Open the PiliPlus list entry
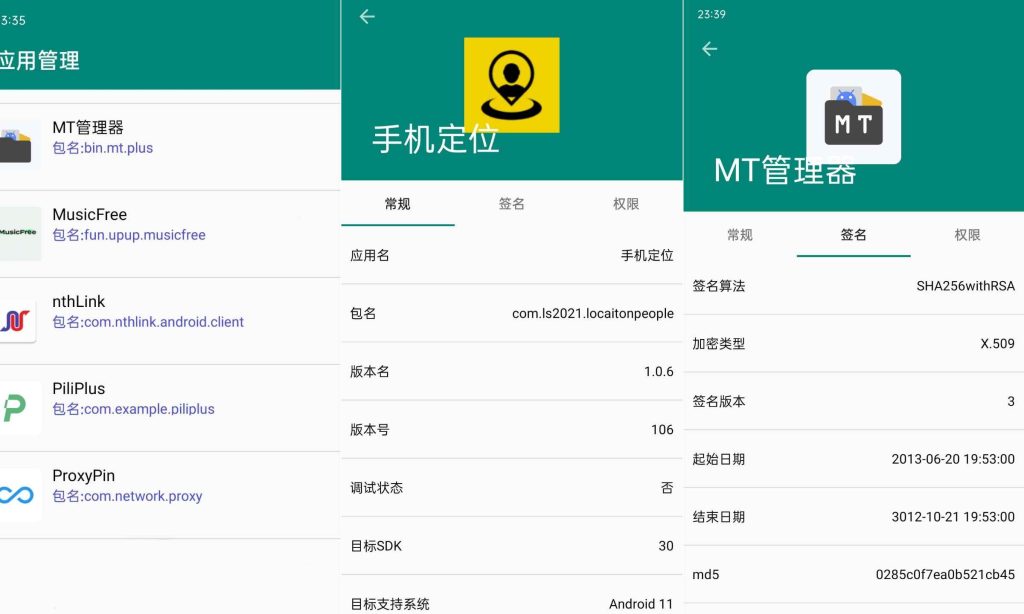The height and width of the screenshot is (614, 1024). [170, 408]
